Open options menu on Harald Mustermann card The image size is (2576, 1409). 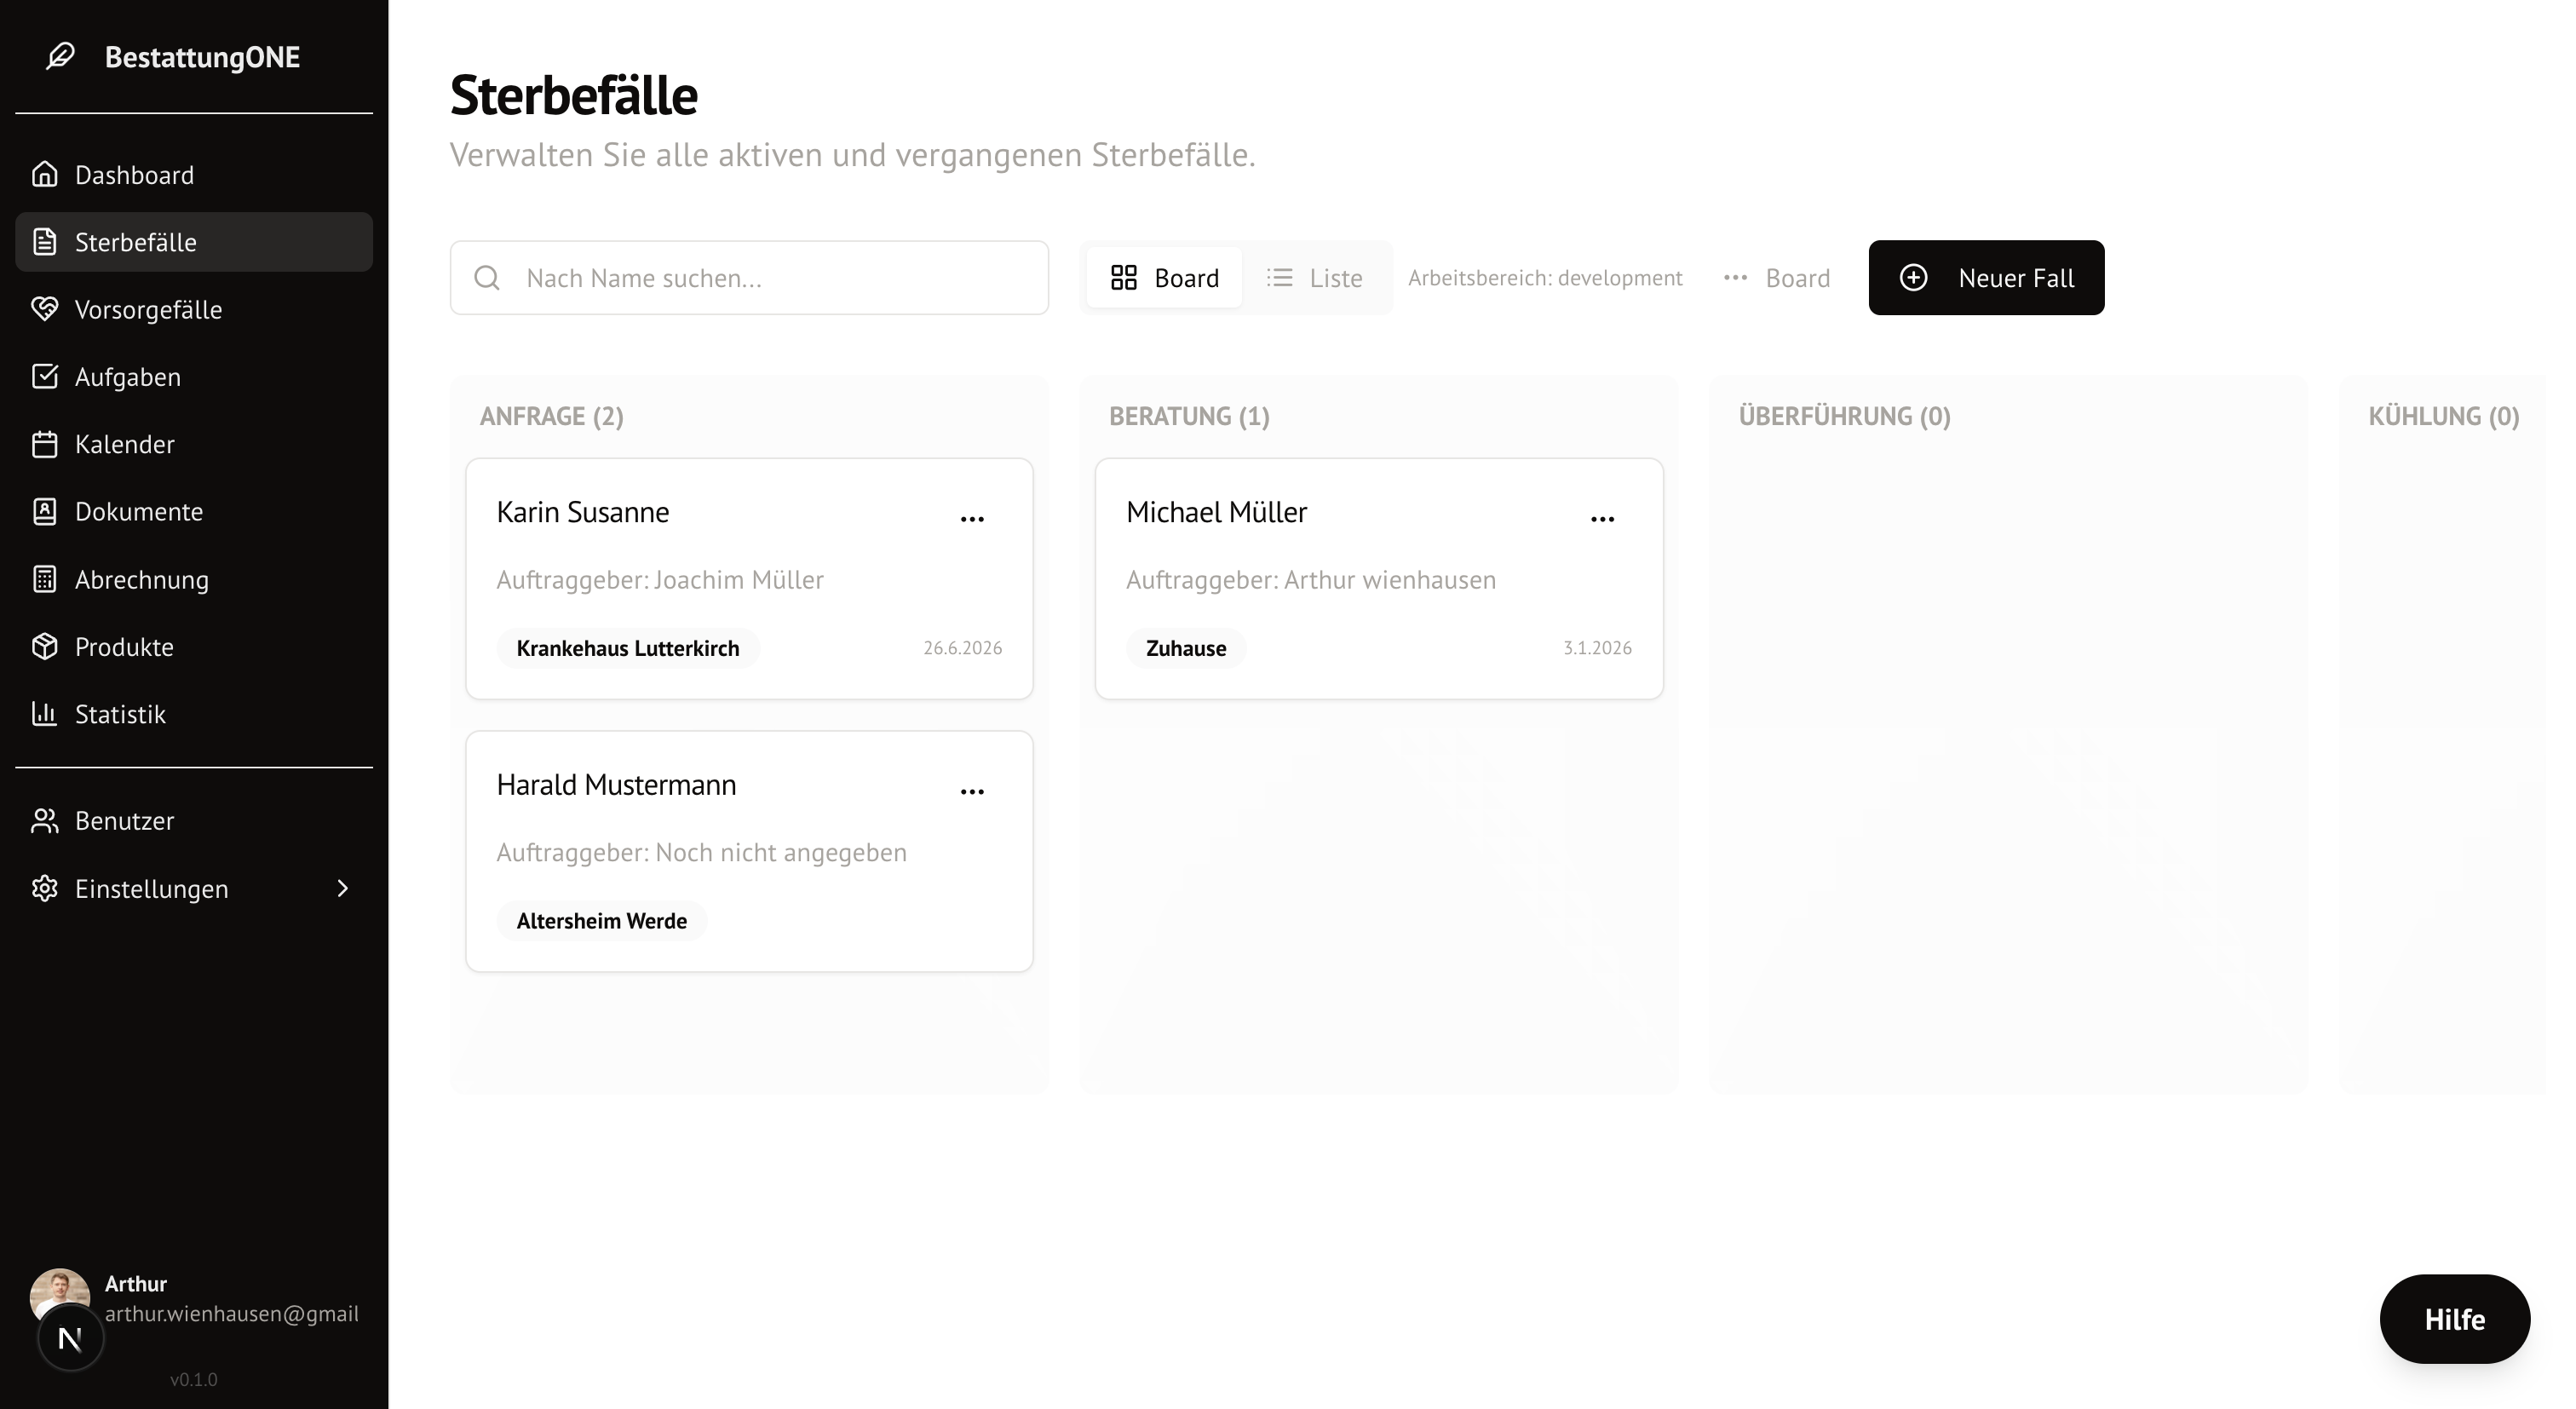tap(972, 791)
